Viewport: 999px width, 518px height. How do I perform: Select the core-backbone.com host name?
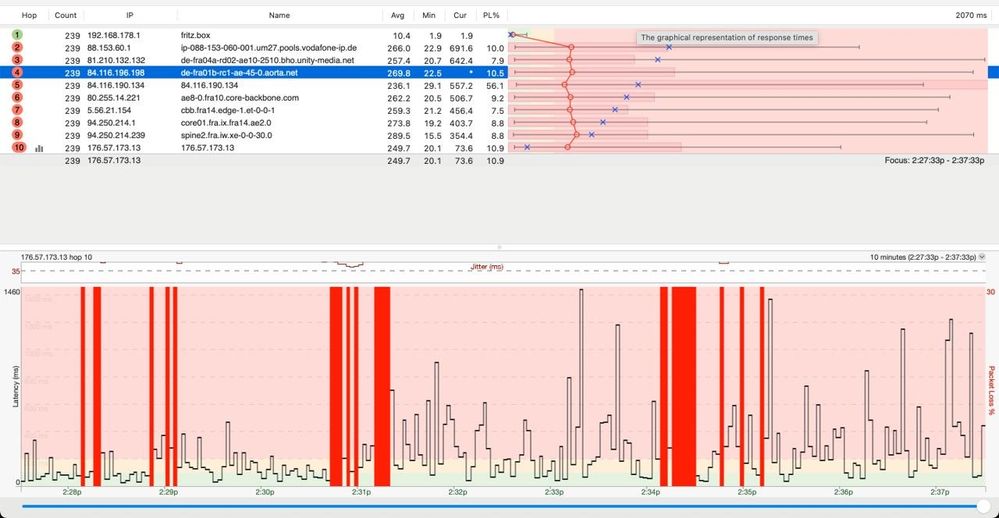point(240,98)
